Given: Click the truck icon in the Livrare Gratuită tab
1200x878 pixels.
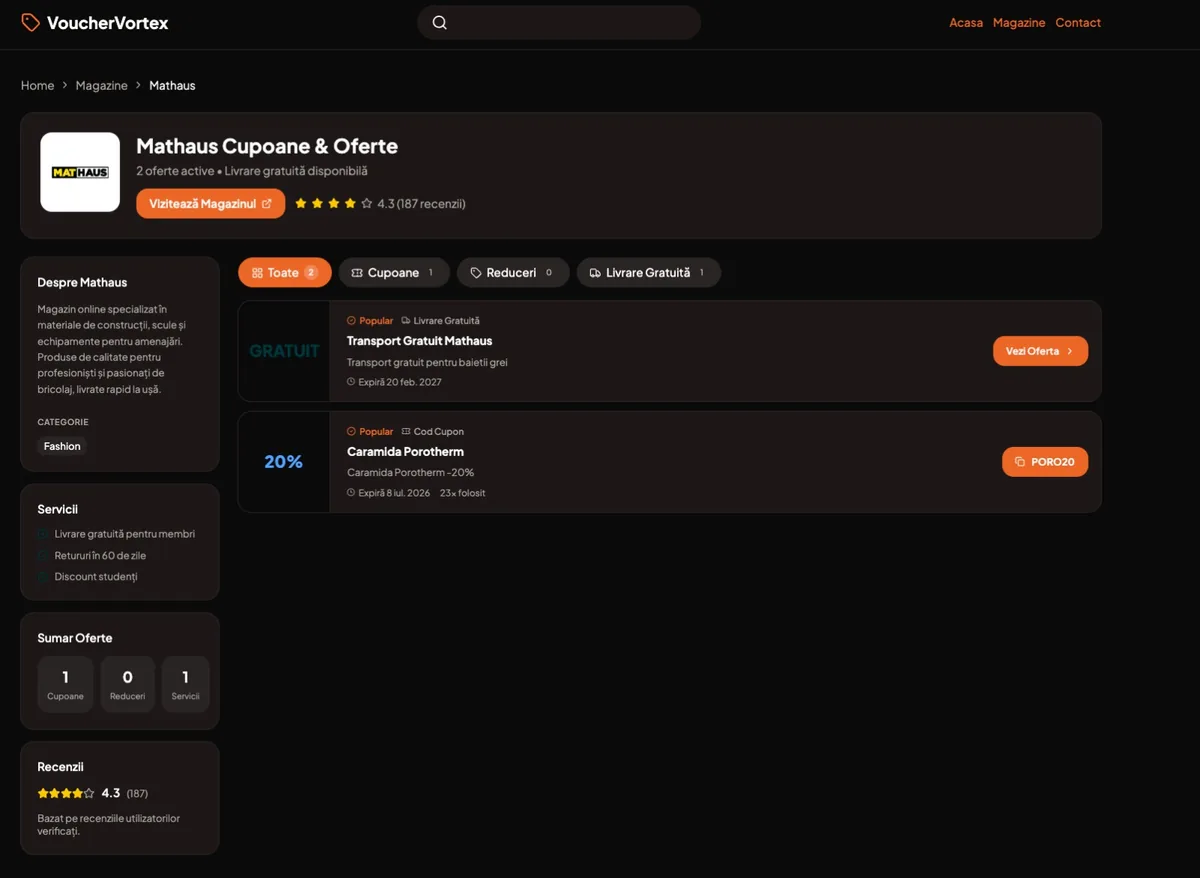Looking at the screenshot, I should click(x=595, y=273).
